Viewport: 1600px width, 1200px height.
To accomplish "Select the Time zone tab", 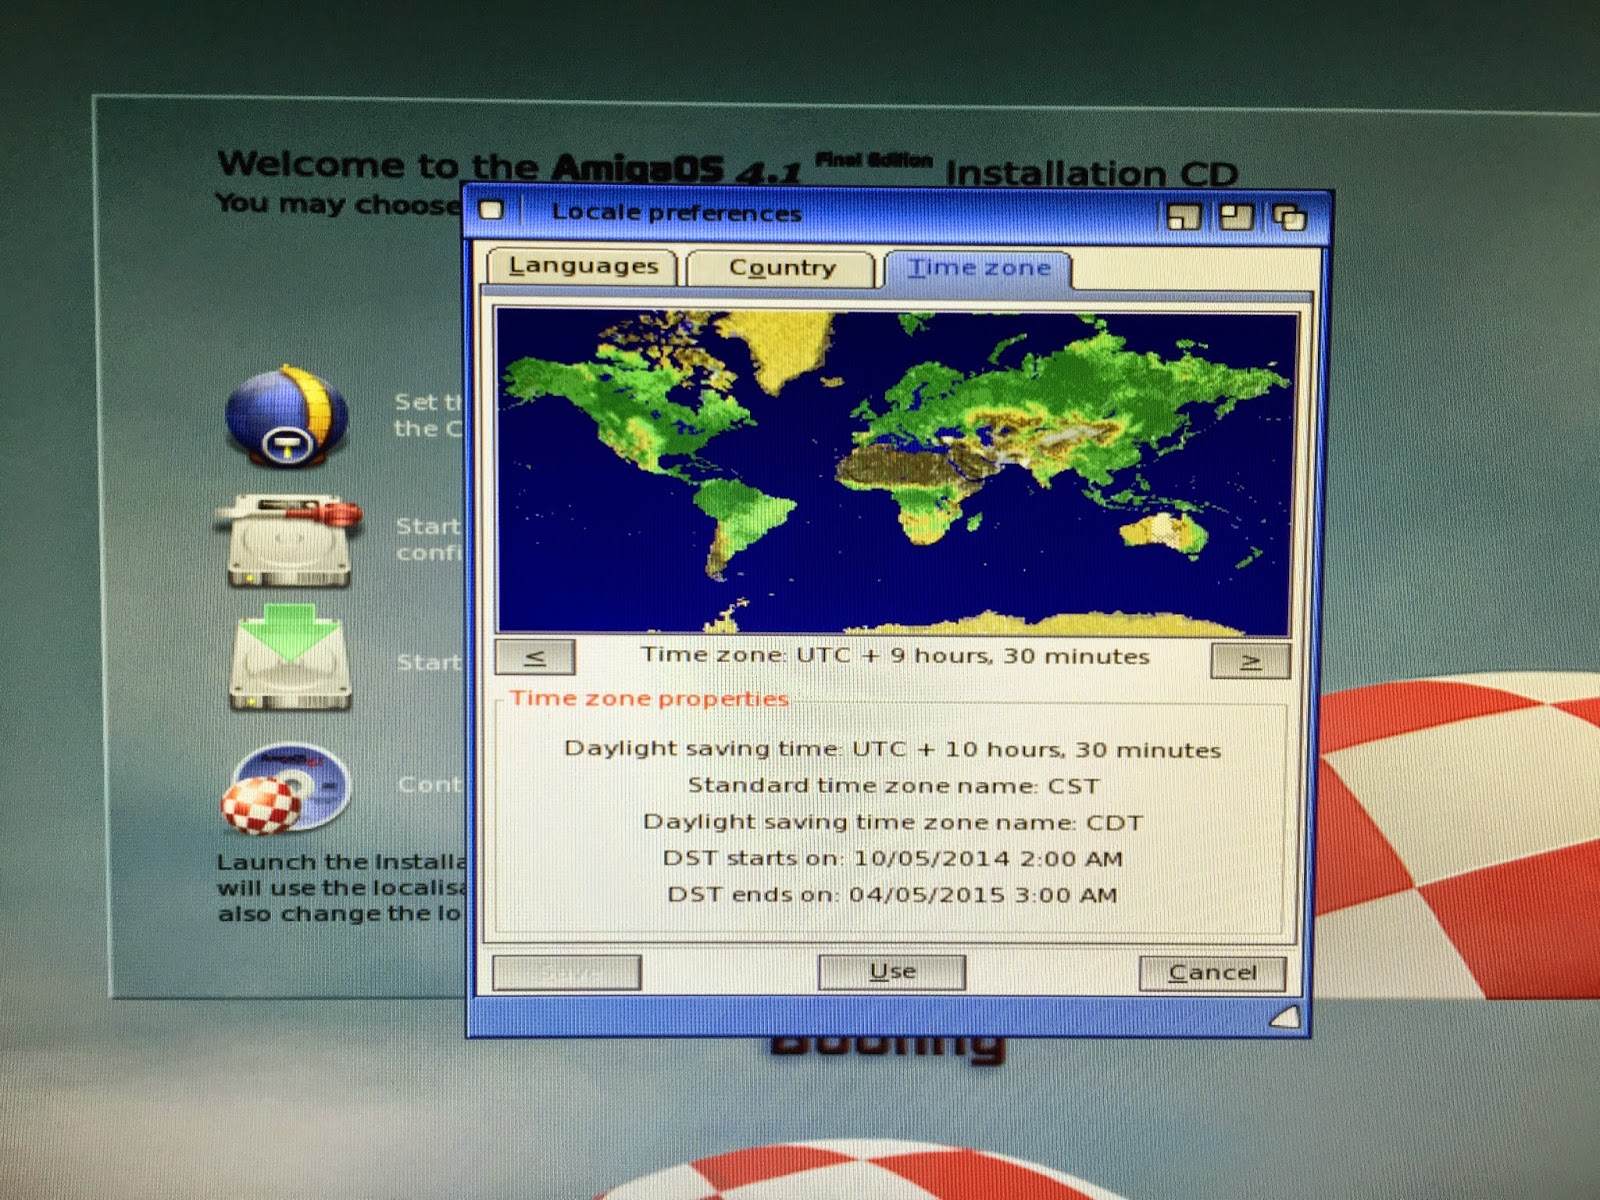I will pos(978,268).
